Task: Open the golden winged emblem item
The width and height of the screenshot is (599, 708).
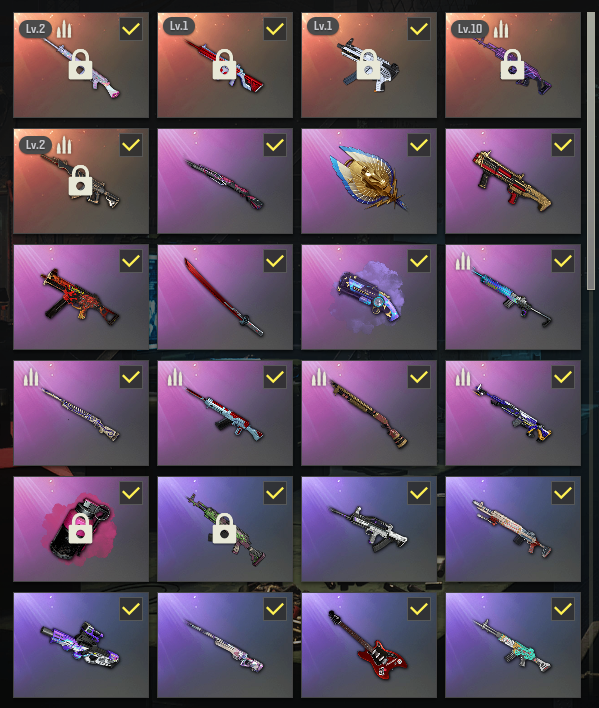Action: pyautogui.click(x=369, y=181)
